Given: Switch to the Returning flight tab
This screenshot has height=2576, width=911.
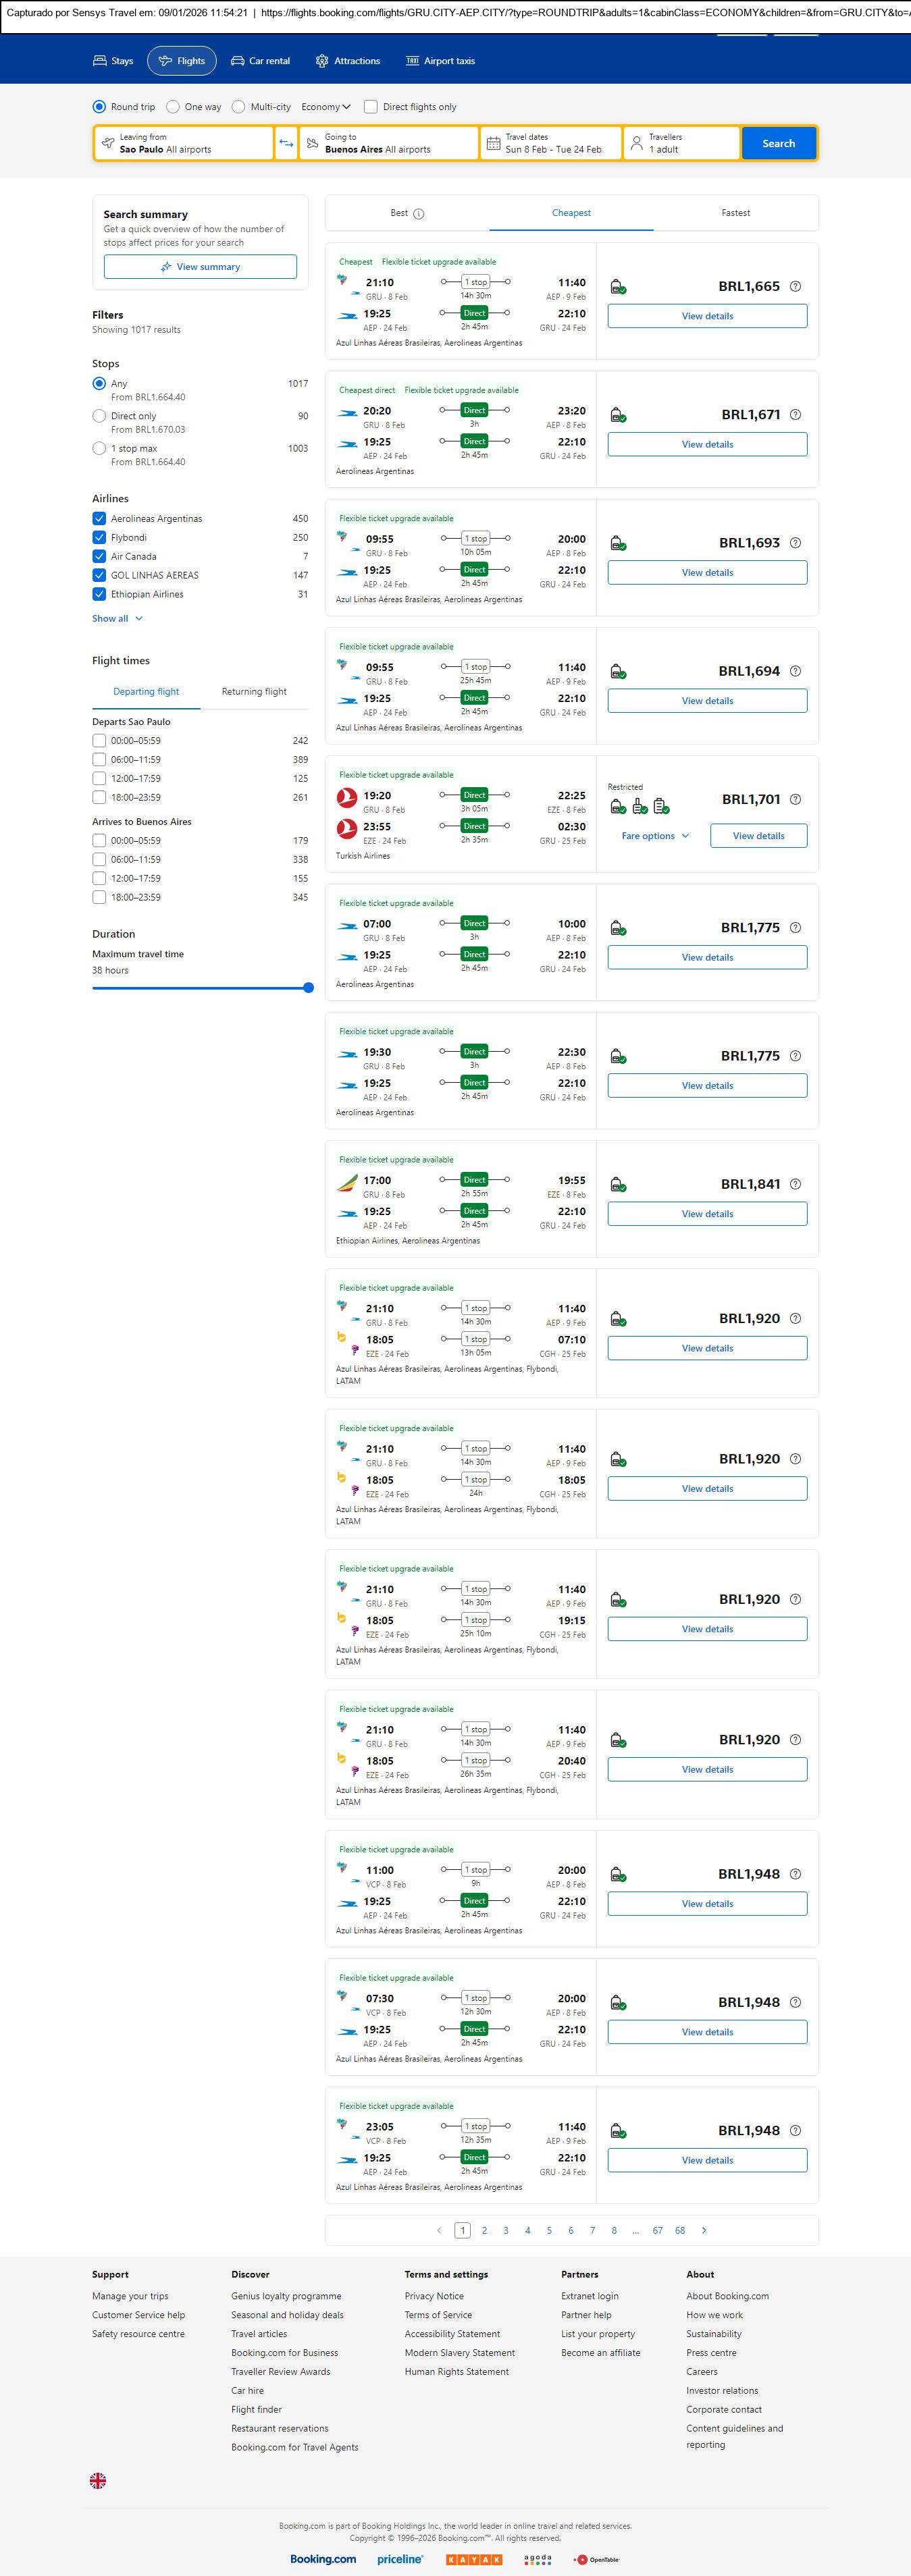Looking at the screenshot, I should [x=254, y=691].
